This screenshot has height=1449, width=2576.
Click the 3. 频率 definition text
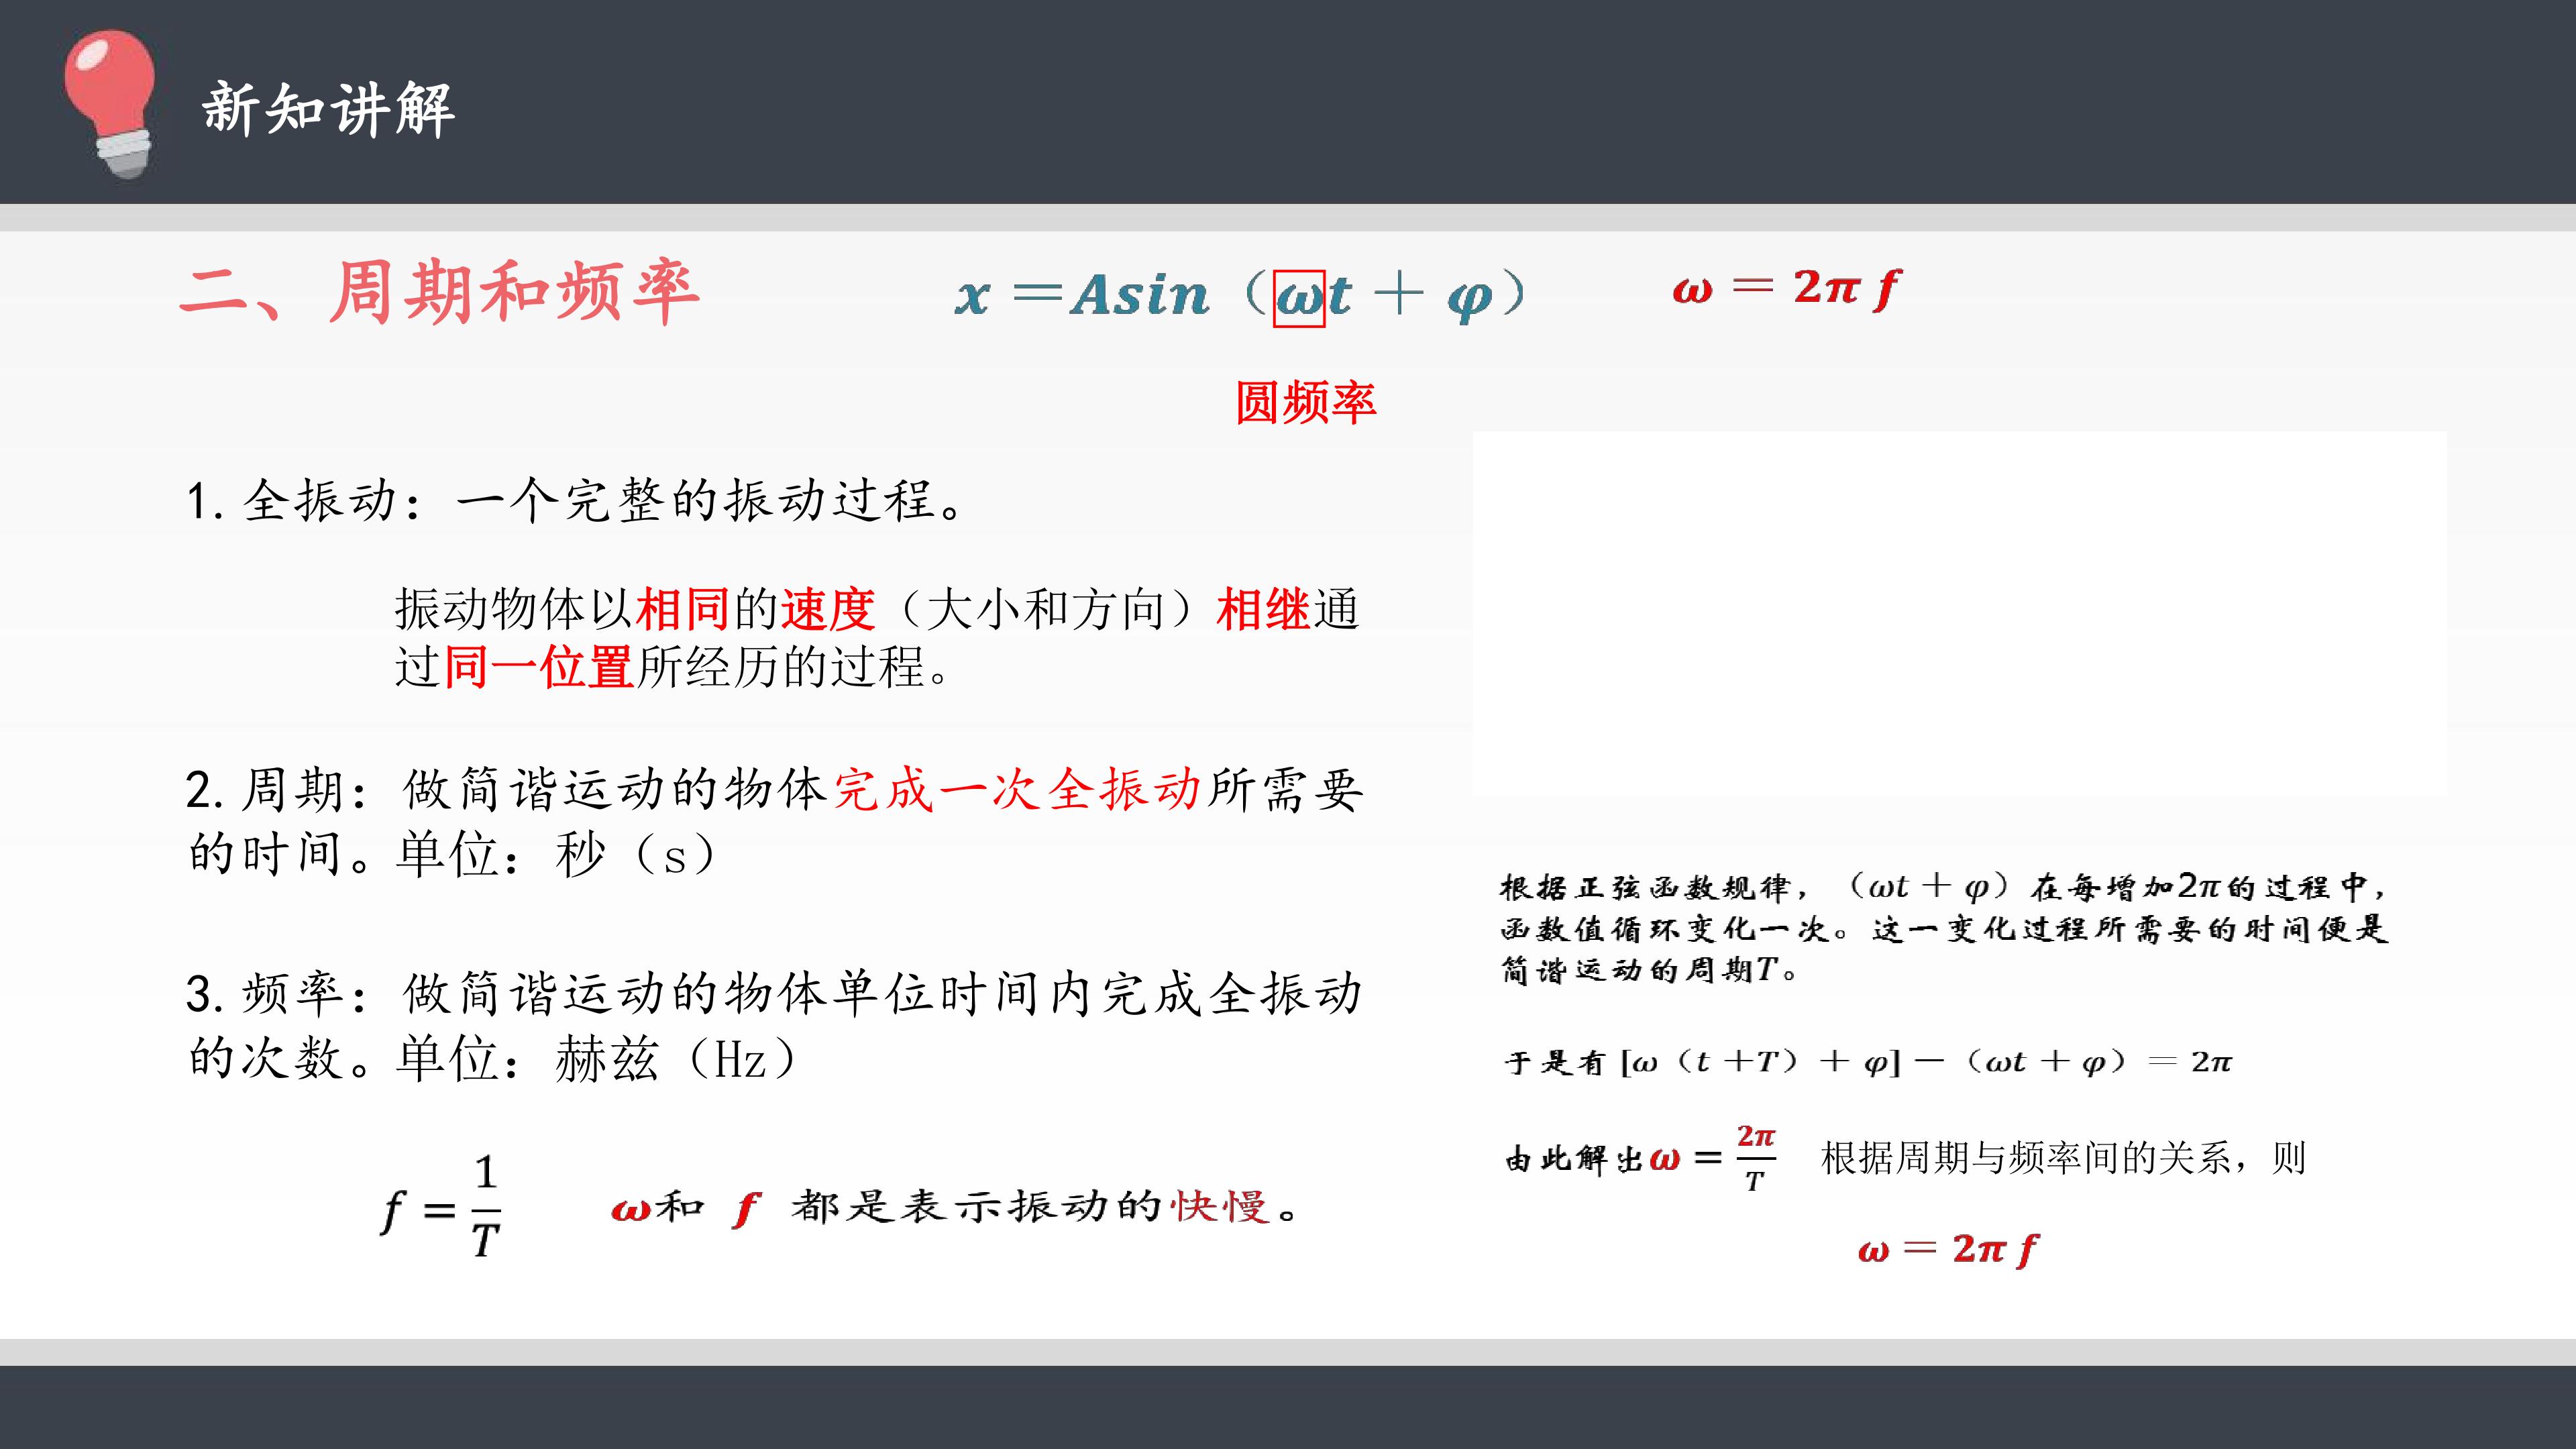click(774, 1026)
